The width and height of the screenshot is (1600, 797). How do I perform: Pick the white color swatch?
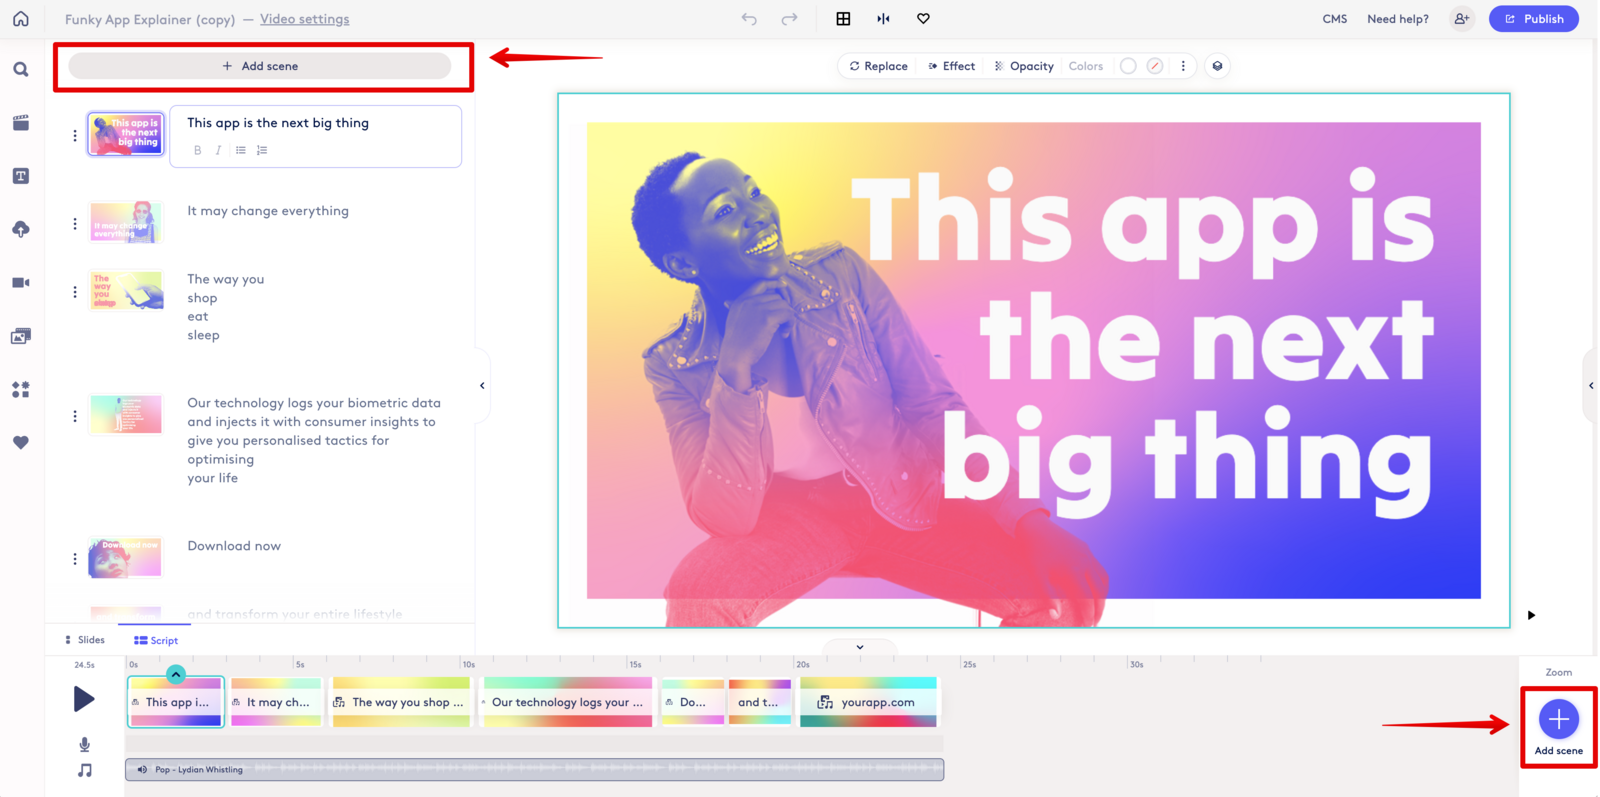1128,66
